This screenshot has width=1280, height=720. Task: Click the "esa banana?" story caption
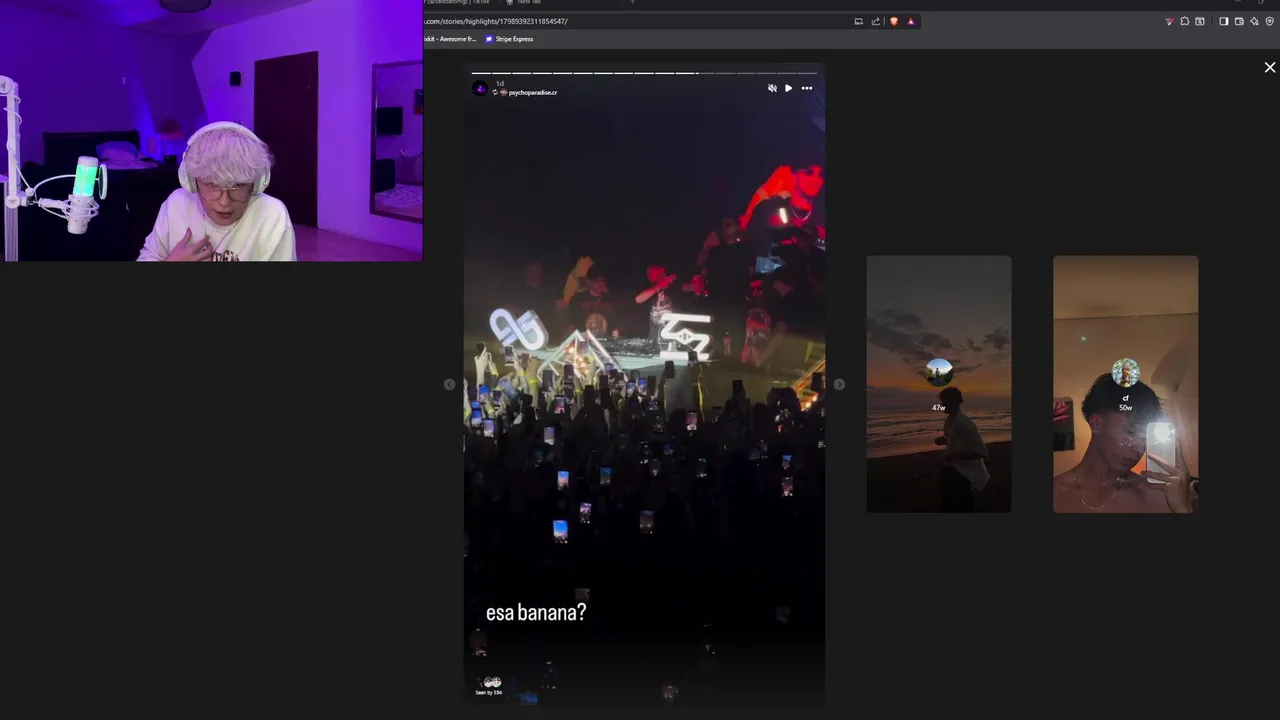click(x=536, y=613)
